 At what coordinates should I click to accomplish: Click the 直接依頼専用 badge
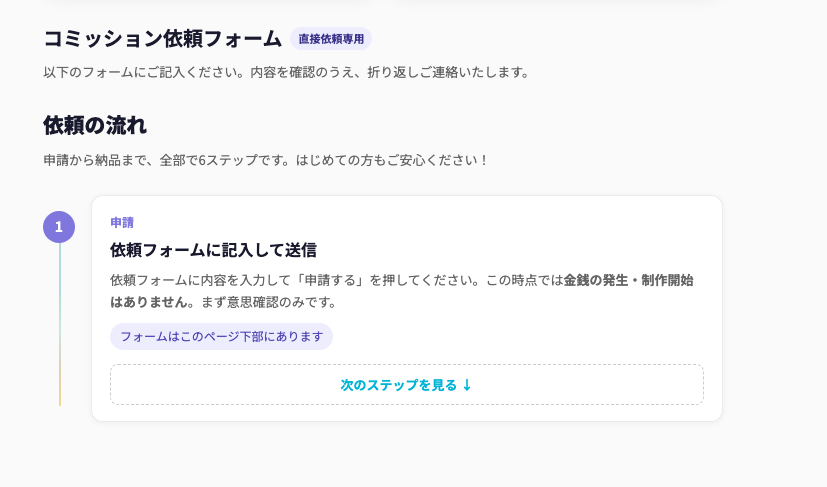pyautogui.click(x=331, y=39)
